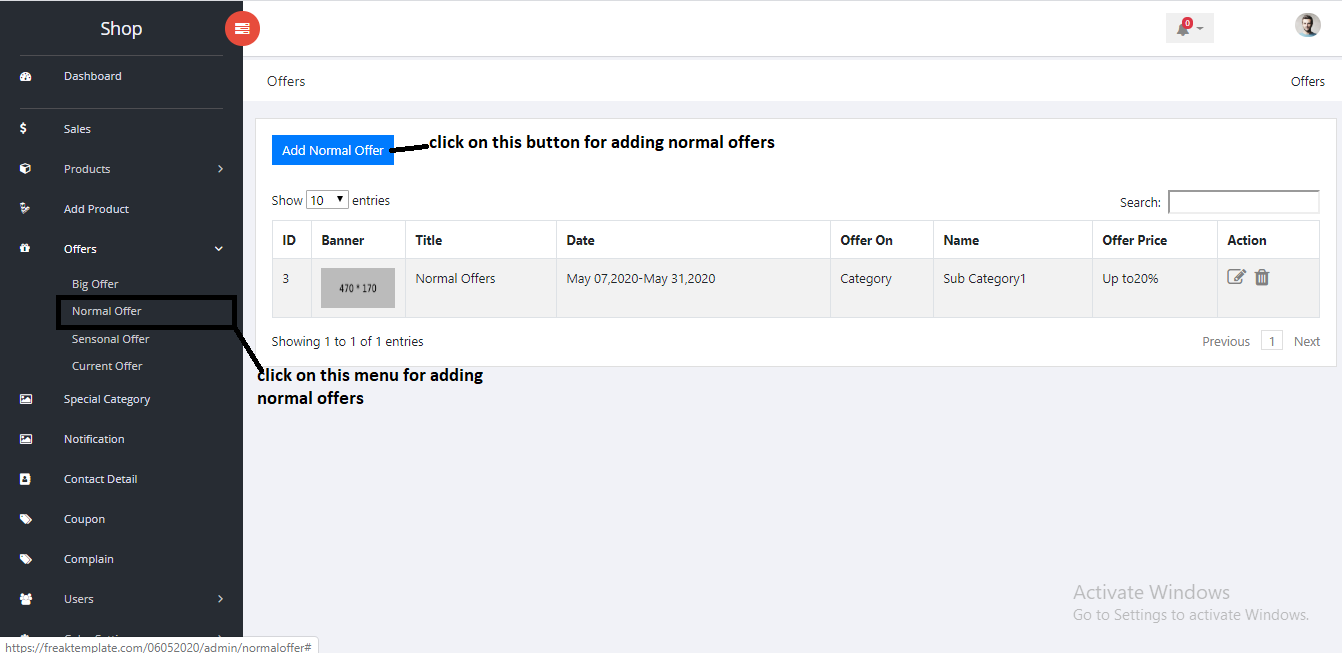Expand the Products submenu chevron

pos(220,169)
